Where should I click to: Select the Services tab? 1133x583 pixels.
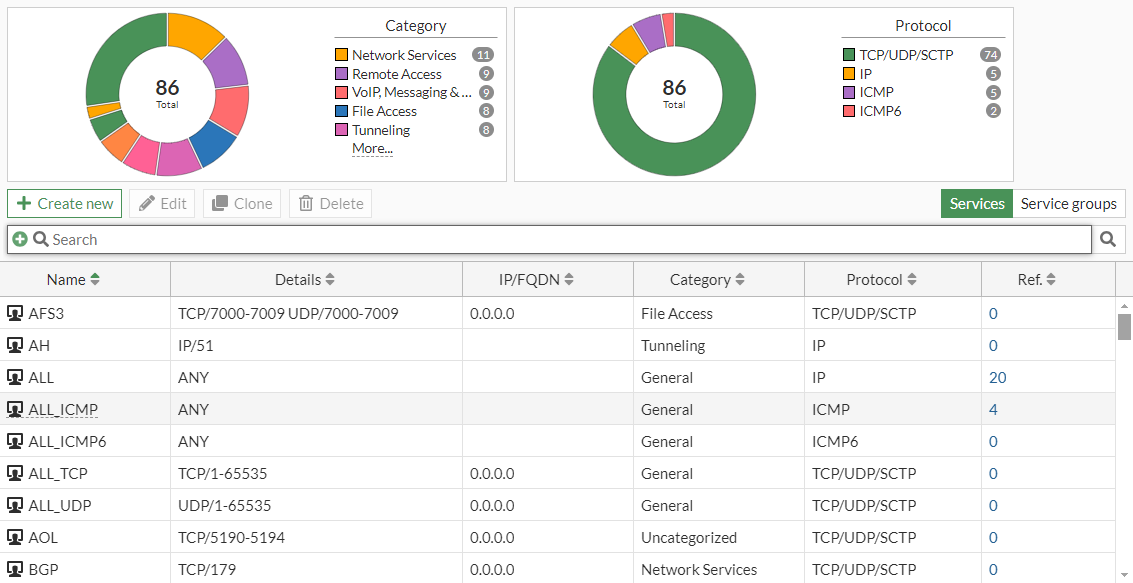976,204
